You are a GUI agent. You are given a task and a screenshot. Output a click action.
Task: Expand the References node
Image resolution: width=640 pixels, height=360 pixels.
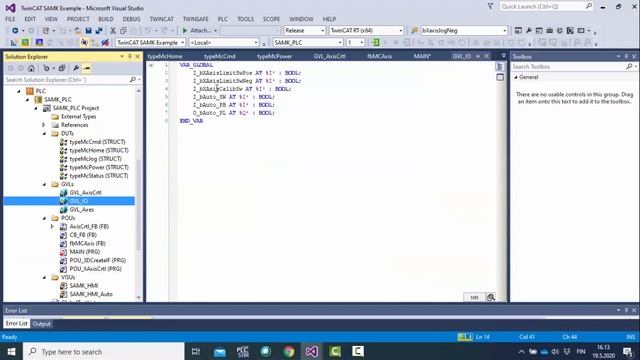pos(44,125)
